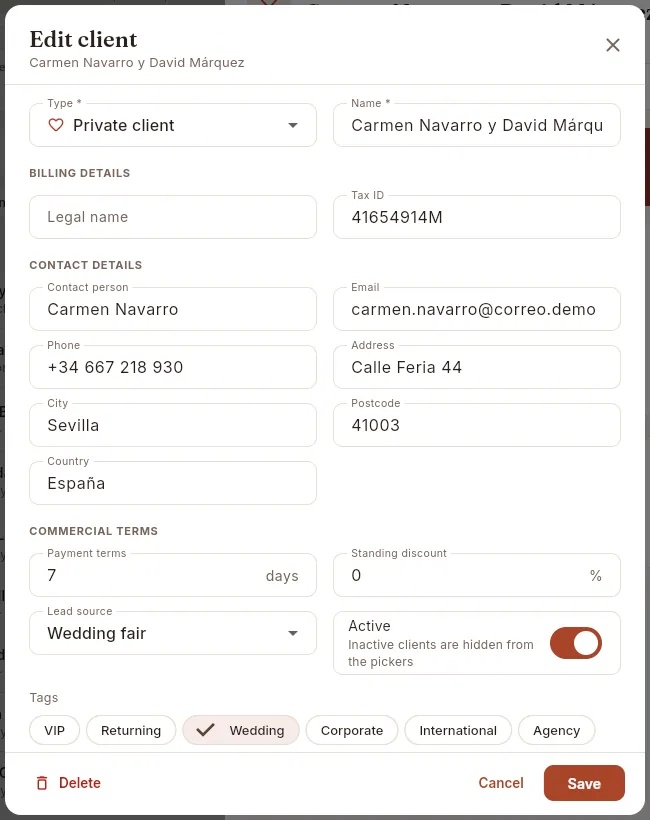Image resolution: width=650 pixels, height=820 pixels.
Task: Click the 'BILLING DETAILS' heading
Action: tap(79, 173)
